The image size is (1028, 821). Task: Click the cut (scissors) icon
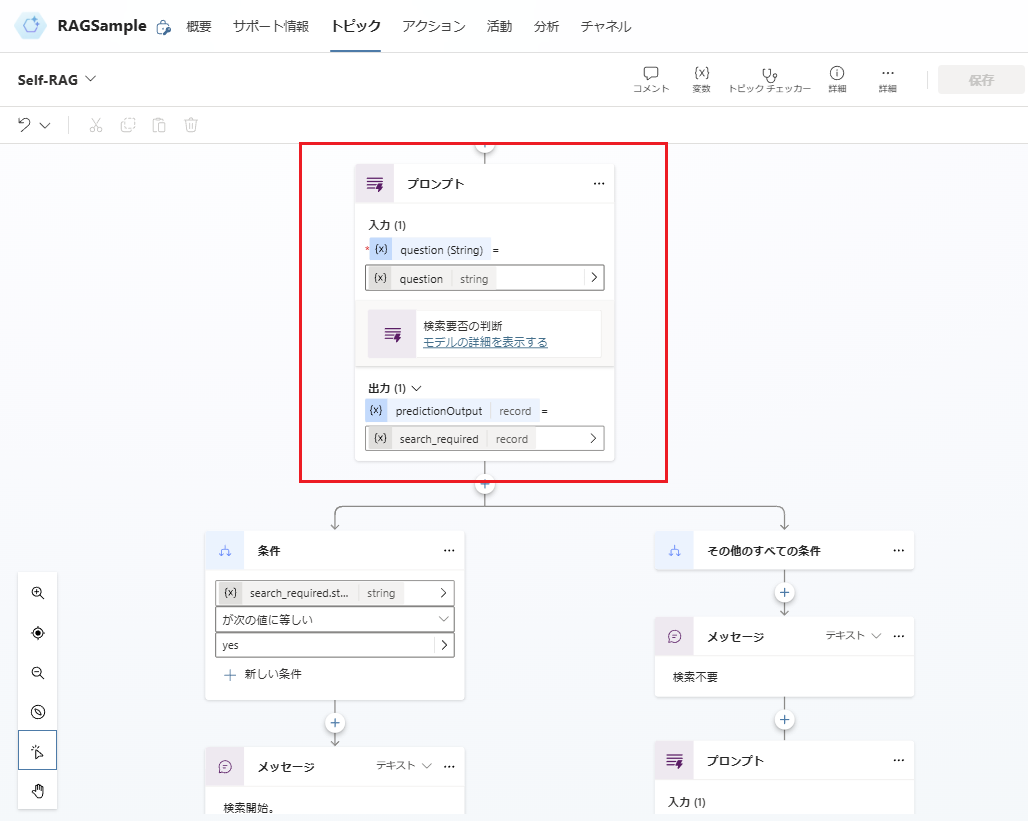tap(95, 125)
